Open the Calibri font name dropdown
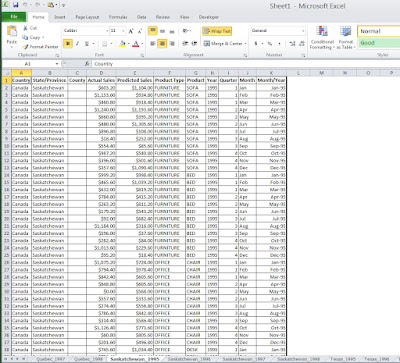The image size is (400, 363). tap(107, 31)
